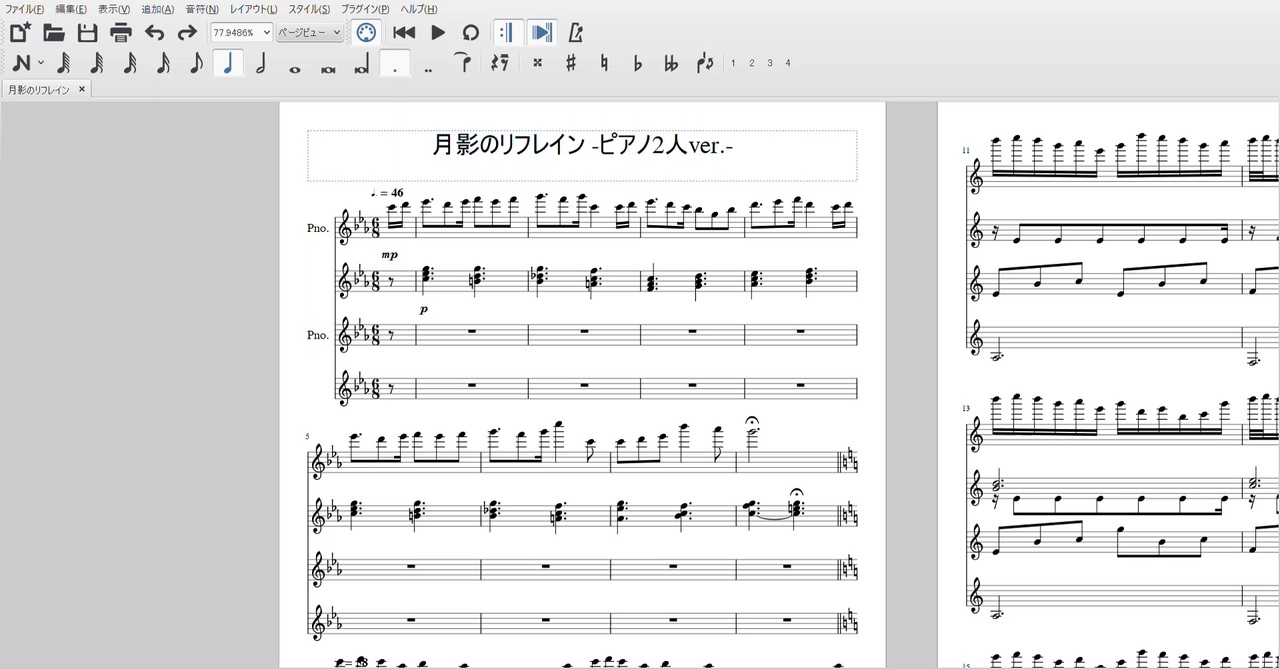Create a new score
Image resolution: width=1280 pixels, height=669 pixels.
click(x=20, y=32)
